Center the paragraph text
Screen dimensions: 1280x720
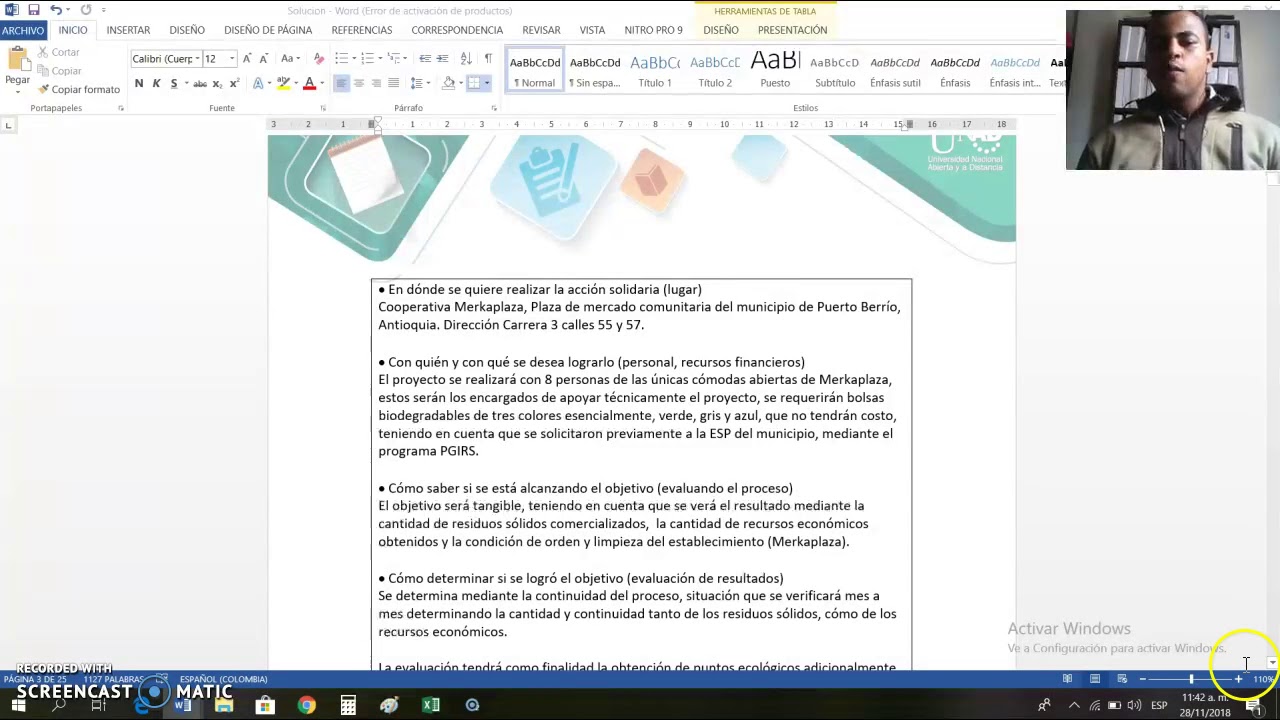pos(359,84)
